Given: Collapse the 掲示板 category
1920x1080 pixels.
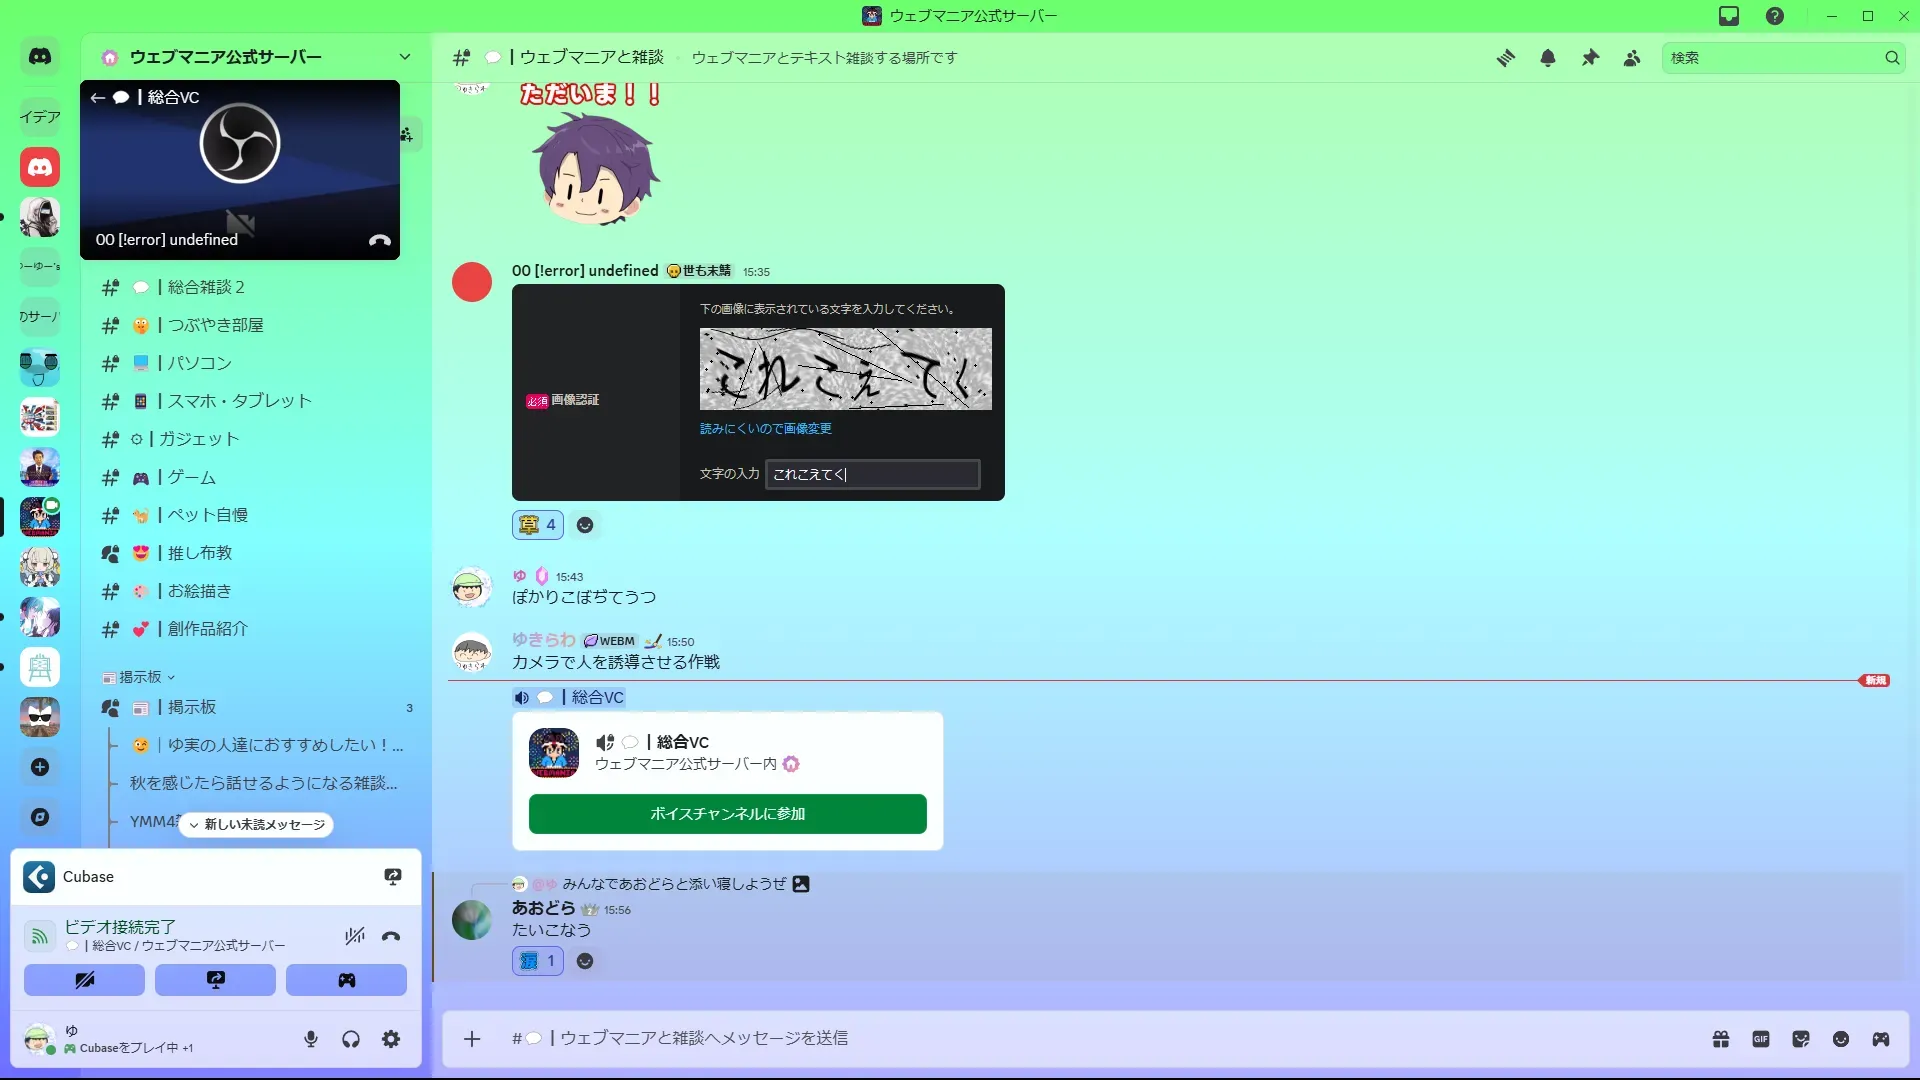Looking at the screenshot, I should pyautogui.click(x=139, y=677).
